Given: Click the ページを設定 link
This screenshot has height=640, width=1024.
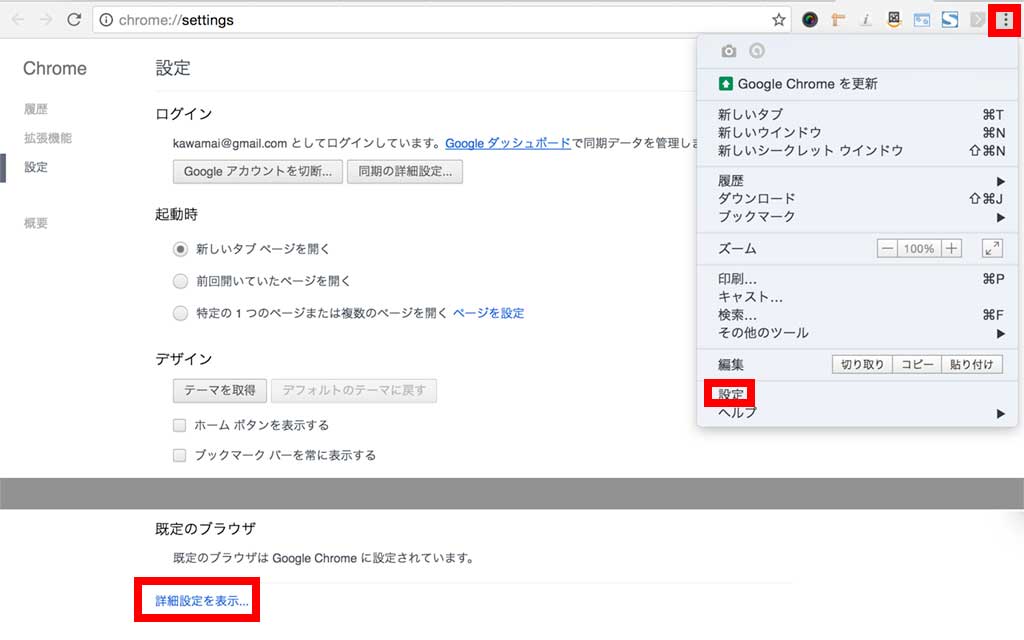Looking at the screenshot, I should point(488,313).
